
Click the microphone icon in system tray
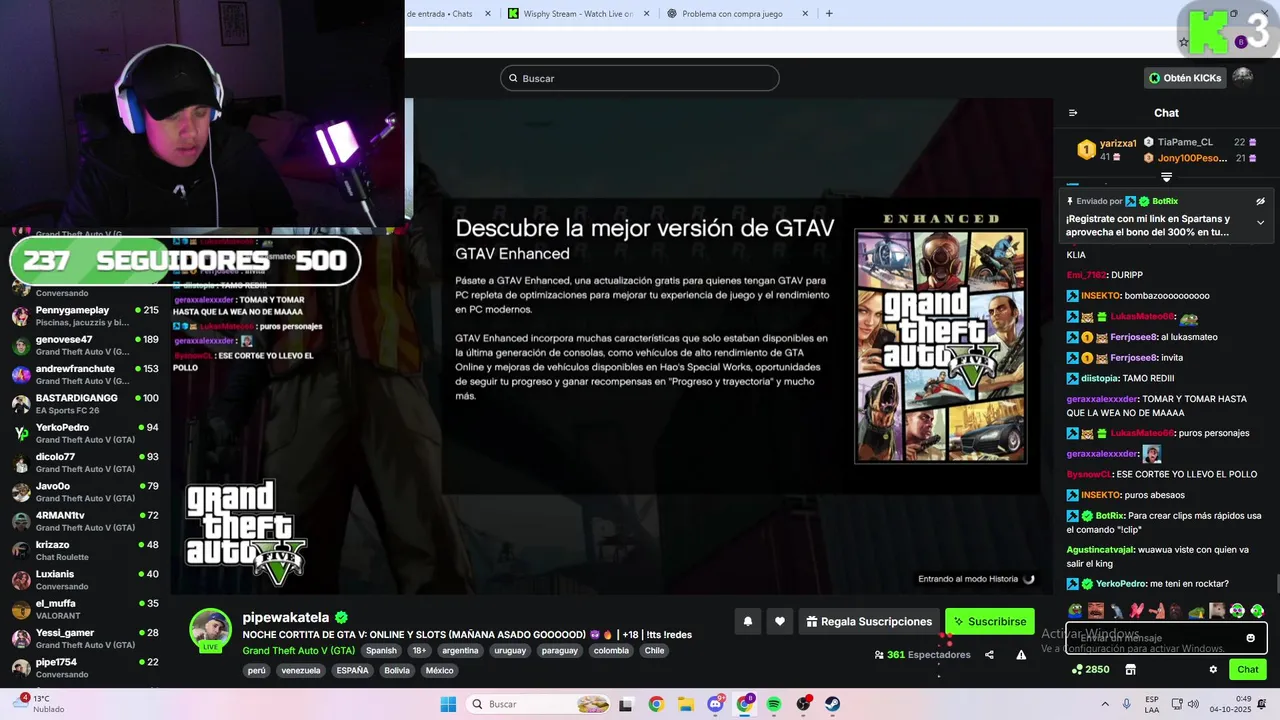[1127, 704]
